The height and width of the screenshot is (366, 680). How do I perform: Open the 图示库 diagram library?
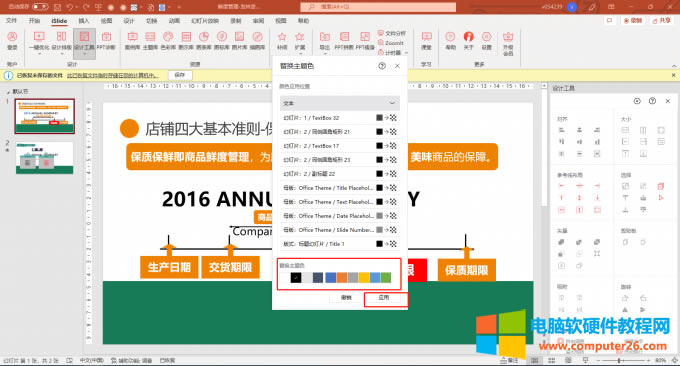coord(186,41)
